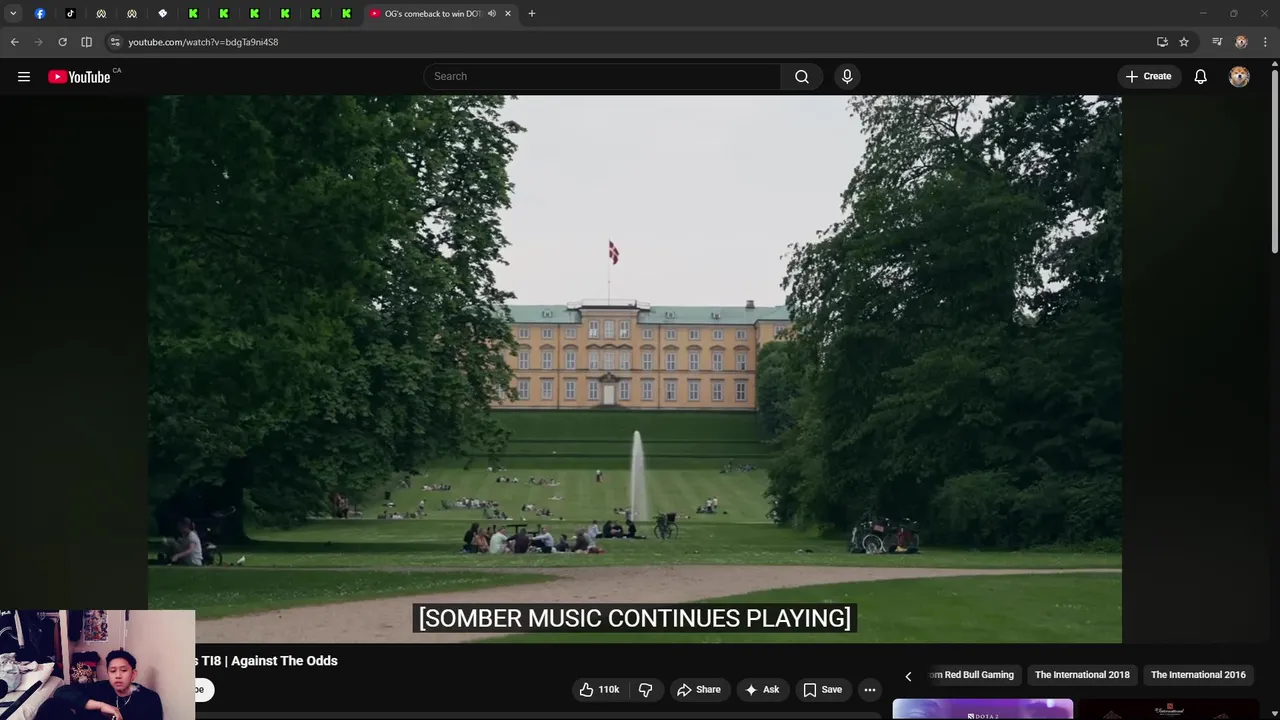The width and height of the screenshot is (1280, 720).
Task: Pause the video by clicking the player
Action: point(634,369)
